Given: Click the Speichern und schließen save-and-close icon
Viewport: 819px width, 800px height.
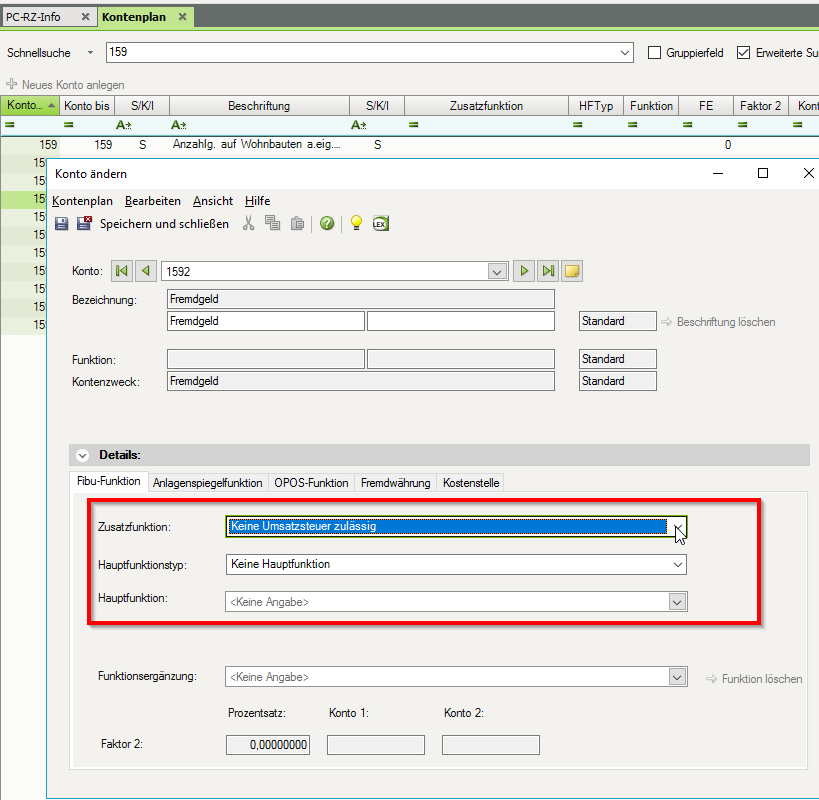Looking at the screenshot, I should 84,223.
